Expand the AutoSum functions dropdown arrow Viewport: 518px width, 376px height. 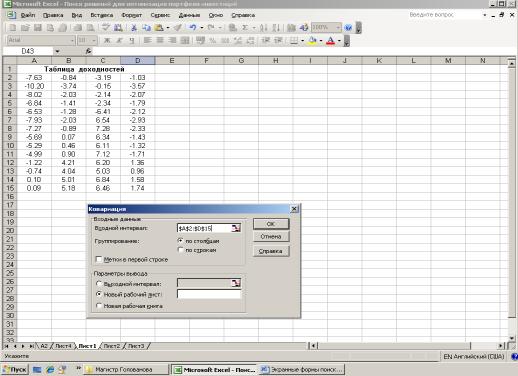pos(253,28)
